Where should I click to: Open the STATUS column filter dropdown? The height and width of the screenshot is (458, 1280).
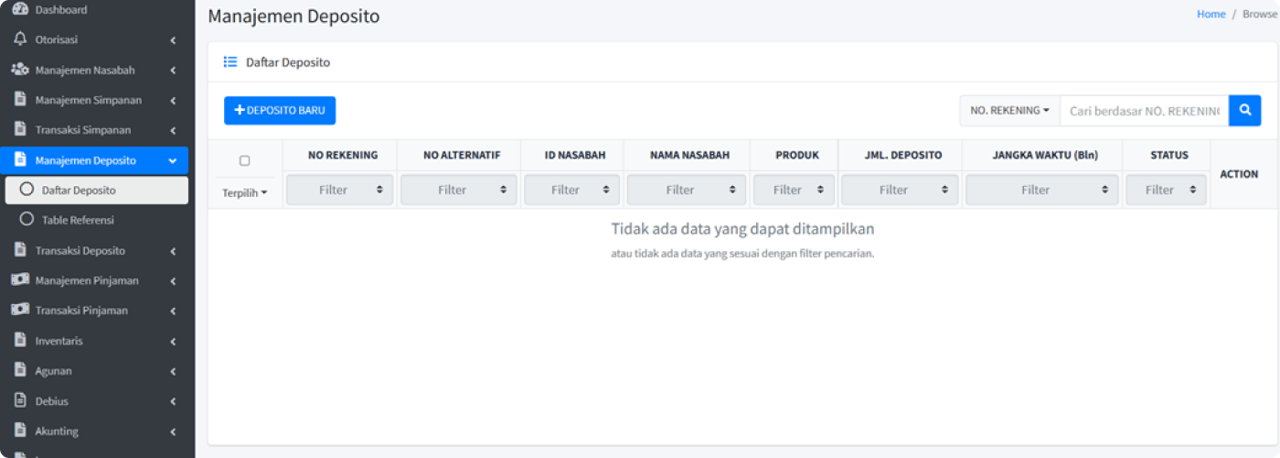pos(1165,190)
